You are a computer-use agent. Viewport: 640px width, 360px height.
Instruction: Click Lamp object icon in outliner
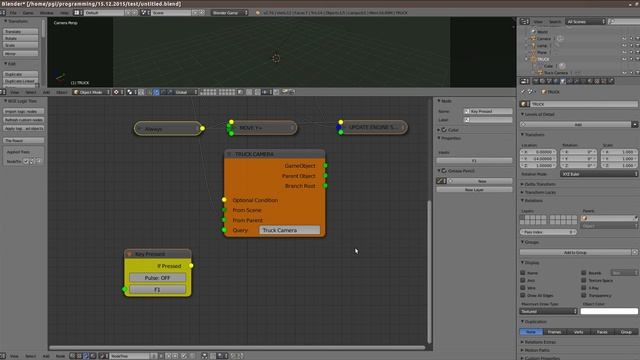click(533, 45)
